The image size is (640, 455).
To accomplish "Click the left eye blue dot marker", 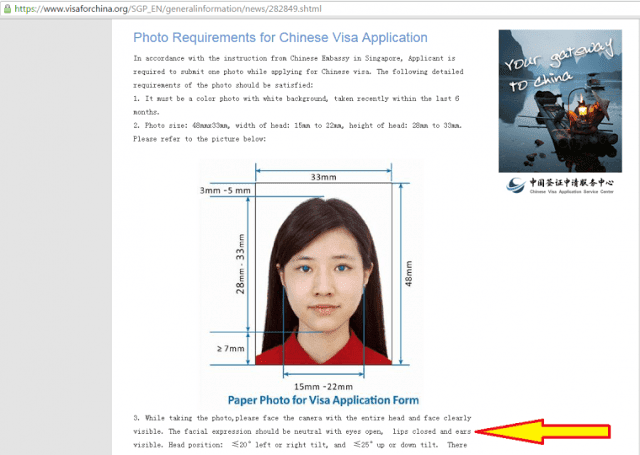I will coord(306,268).
